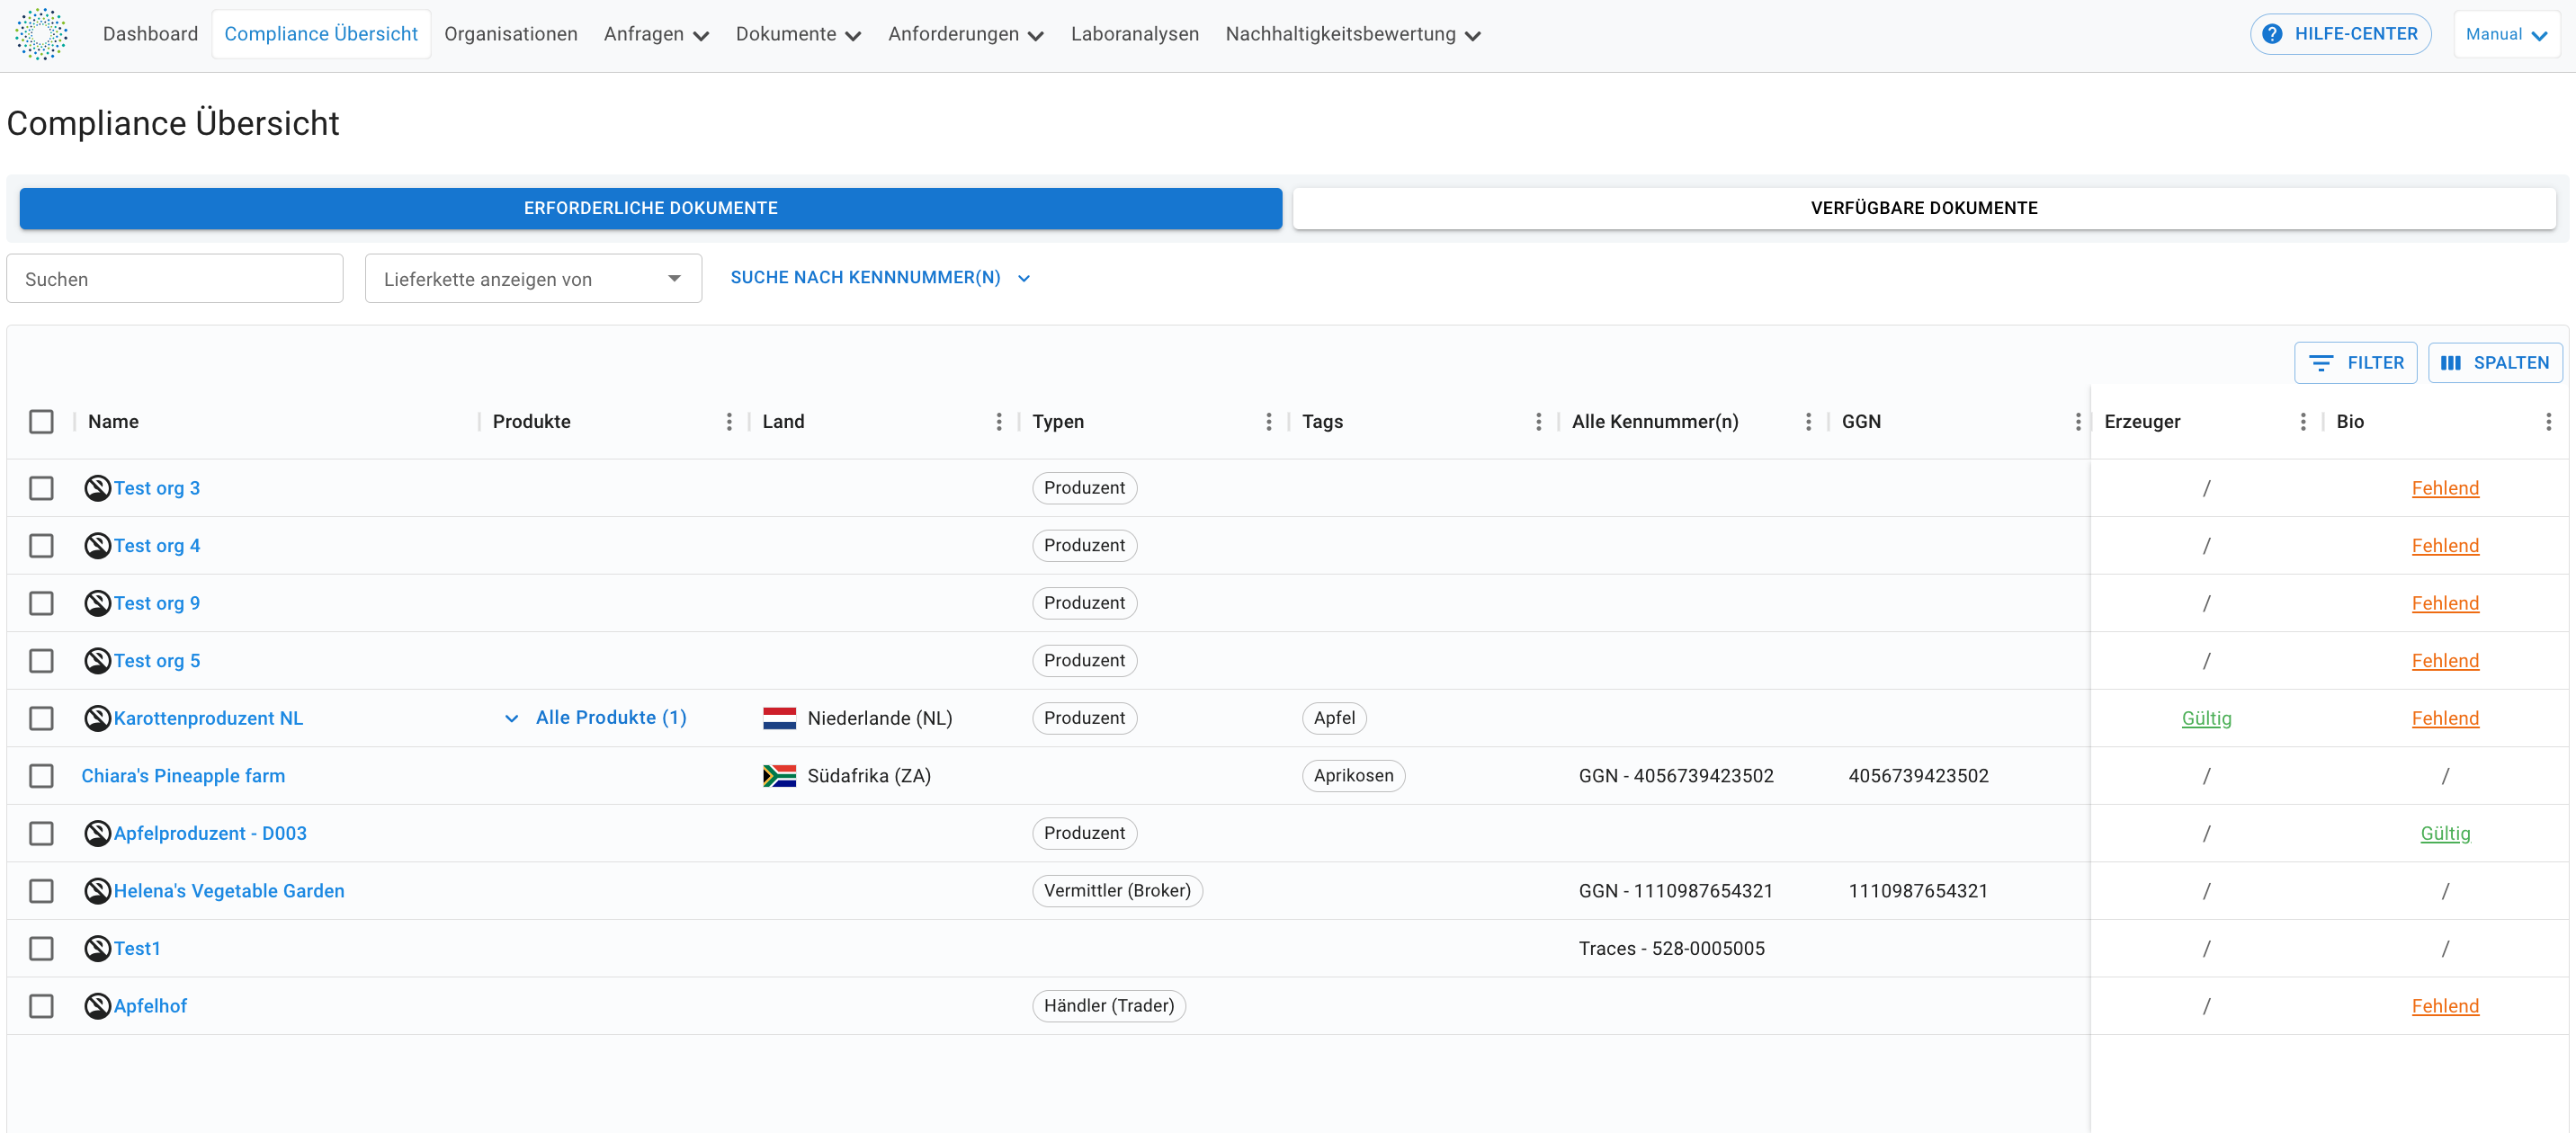Go to the Dashboard menu item
Image resolution: width=2576 pixels, height=1133 pixels.
click(x=150, y=34)
